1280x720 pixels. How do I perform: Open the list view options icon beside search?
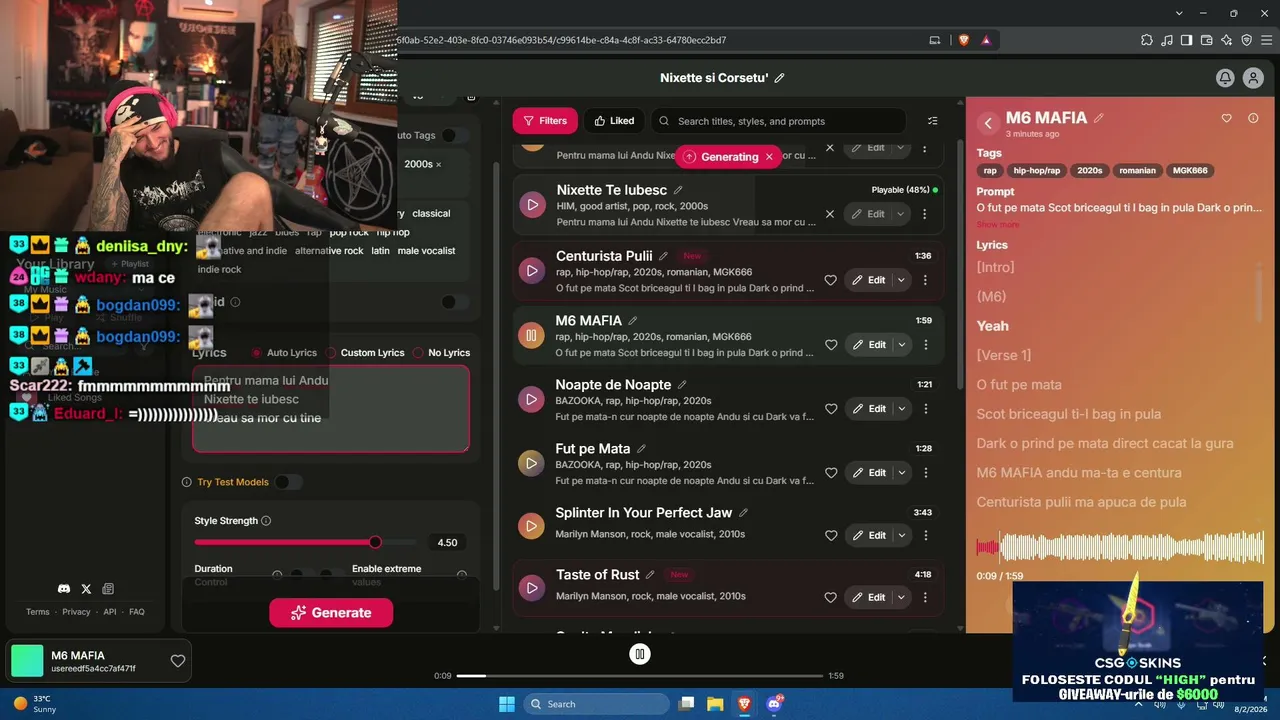click(933, 121)
